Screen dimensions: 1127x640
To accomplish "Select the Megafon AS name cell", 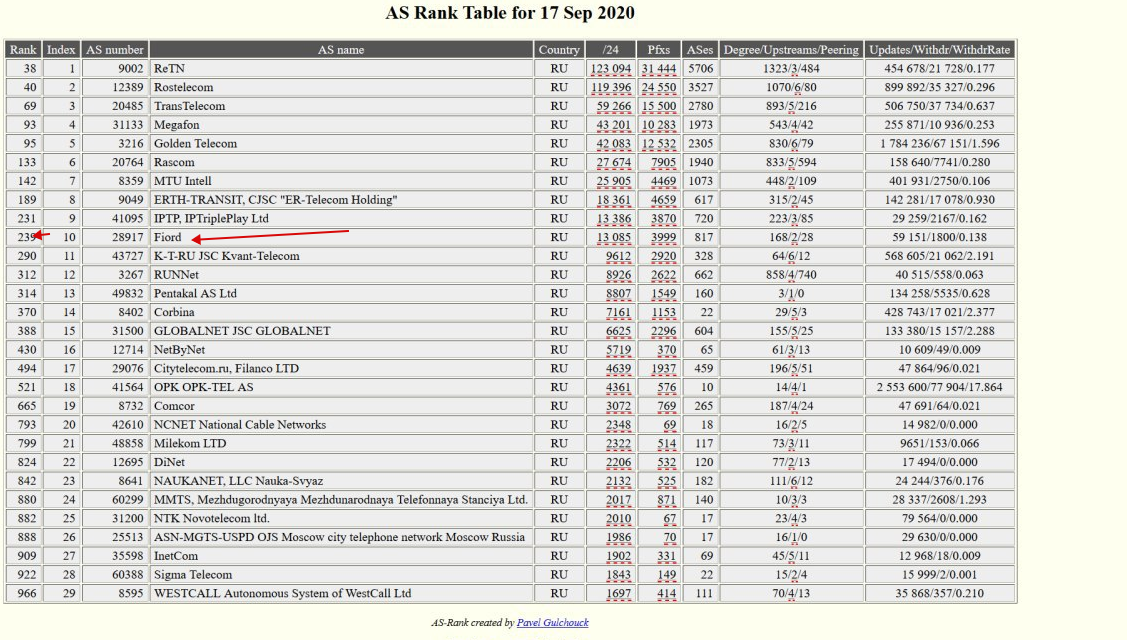I will coord(341,124).
